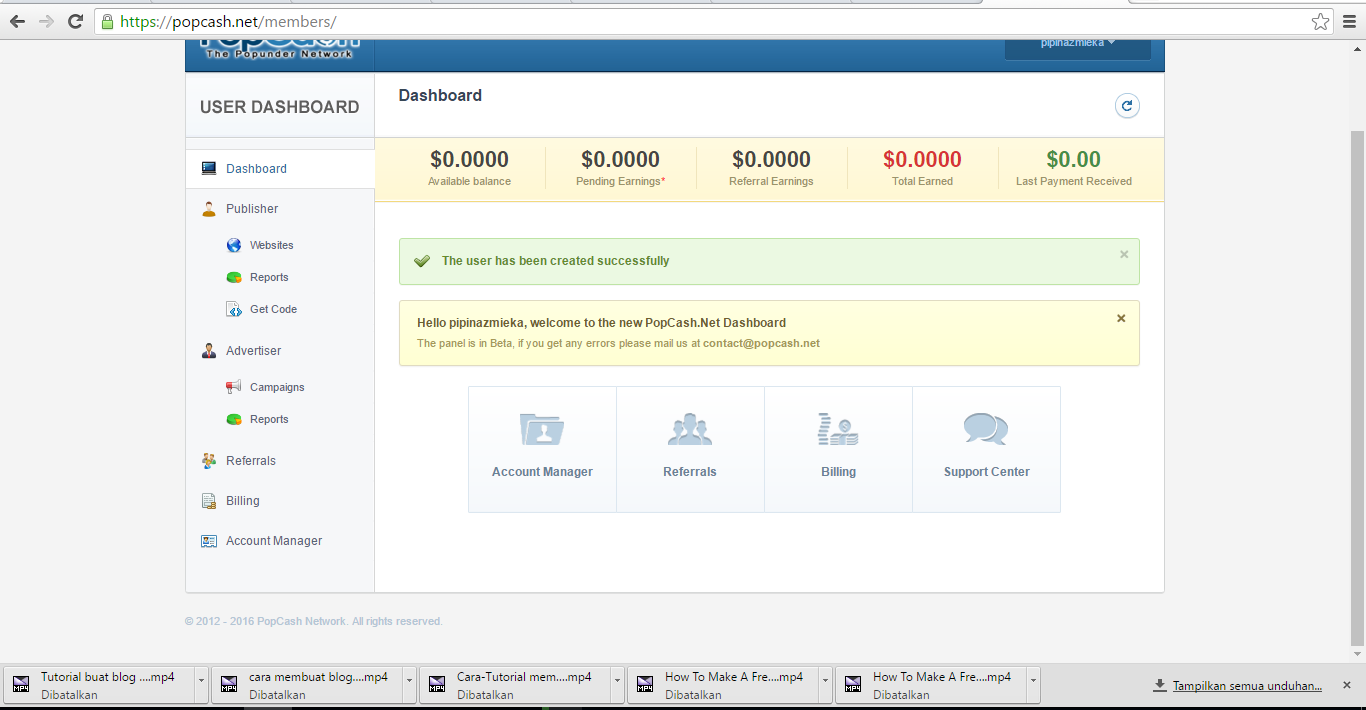Click the Referral Earnings label
The height and width of the screenshot is (710, 1366).
(772, 182)
